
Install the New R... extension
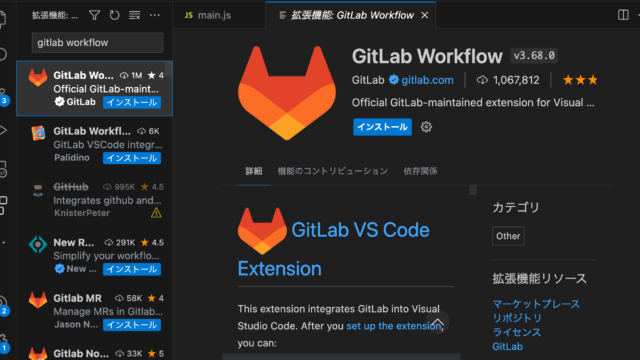(132, 269)
